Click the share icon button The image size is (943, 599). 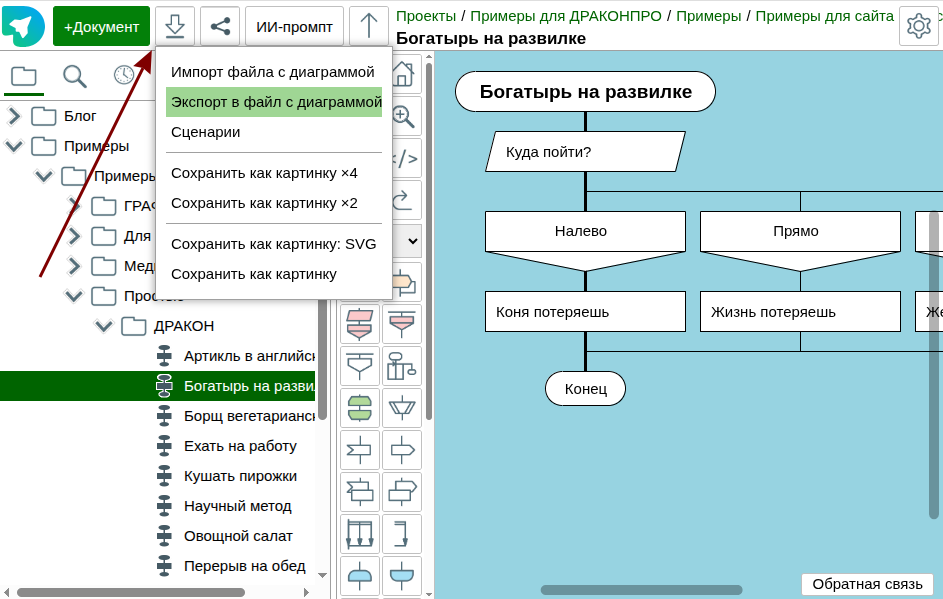(x=220, y=26)
